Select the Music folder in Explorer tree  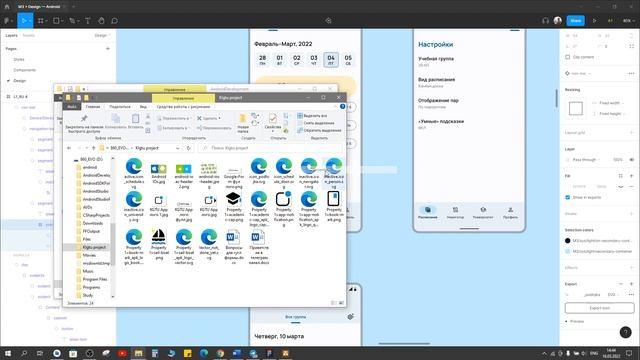pos(88,271)
